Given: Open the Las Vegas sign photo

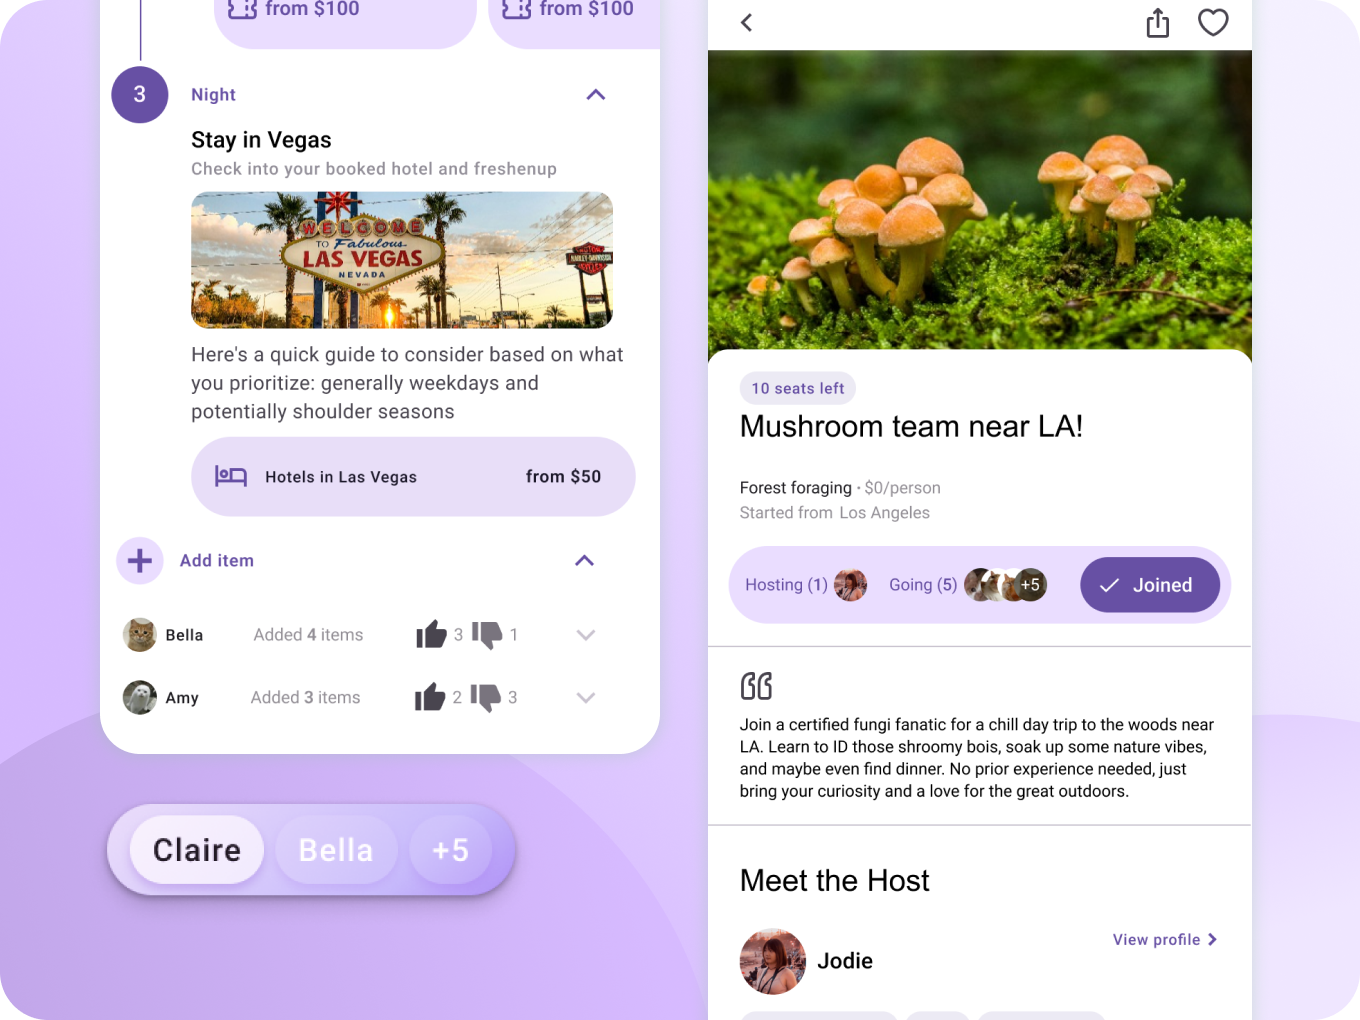Looking at the screenshot, I should (x=402, y=260).
